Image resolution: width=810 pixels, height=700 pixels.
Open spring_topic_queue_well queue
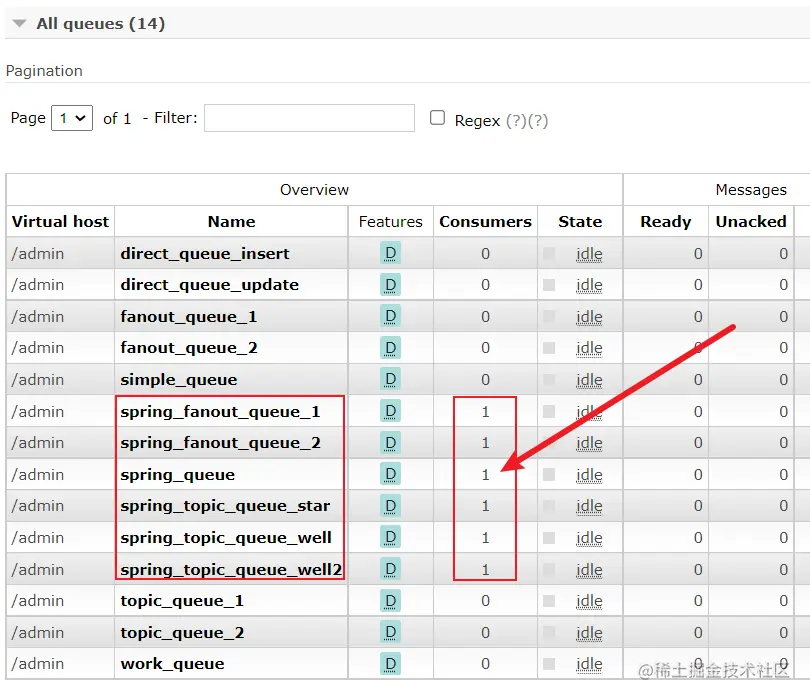tap(226, 538)
